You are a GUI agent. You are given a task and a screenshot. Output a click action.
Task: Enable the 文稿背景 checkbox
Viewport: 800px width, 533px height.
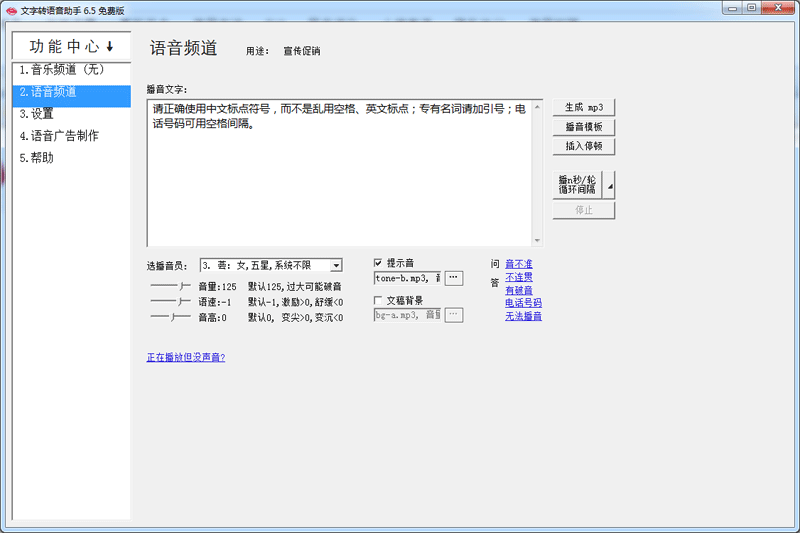(379, 300)
